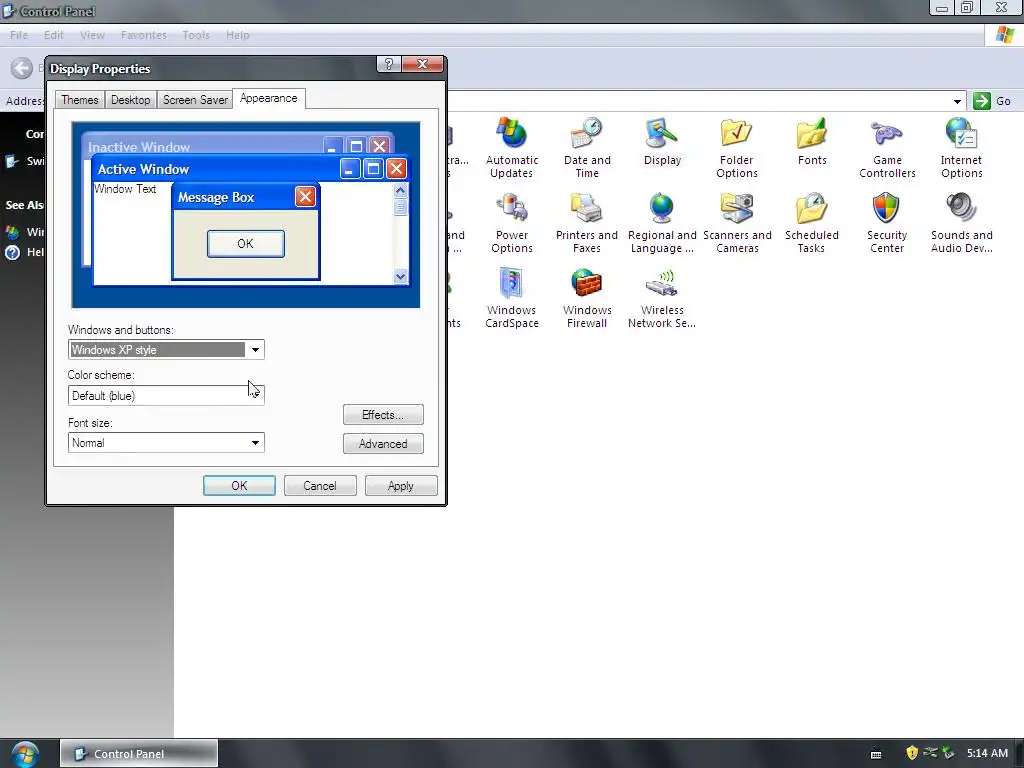Switch to the Screen Saver tab
This screenshot has width=1024, height=768.
[195, 100]
